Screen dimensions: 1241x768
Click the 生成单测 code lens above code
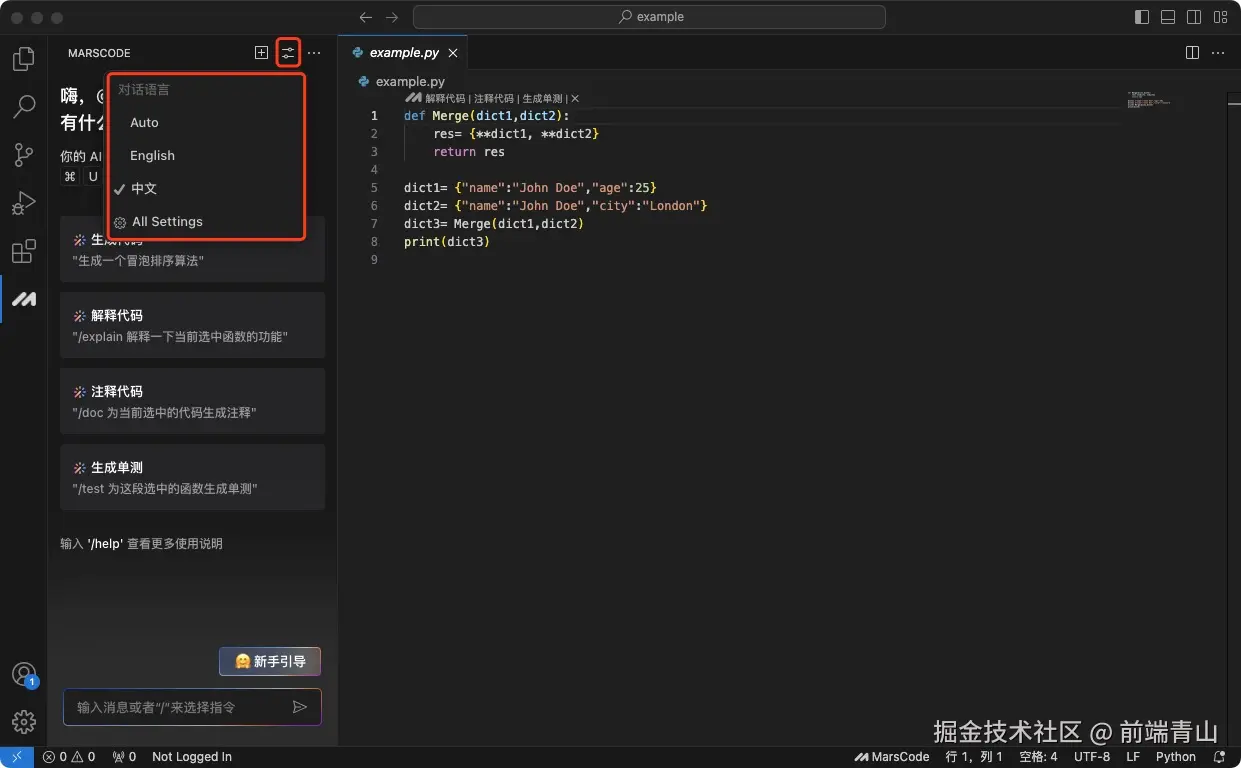tap(542, 98)
